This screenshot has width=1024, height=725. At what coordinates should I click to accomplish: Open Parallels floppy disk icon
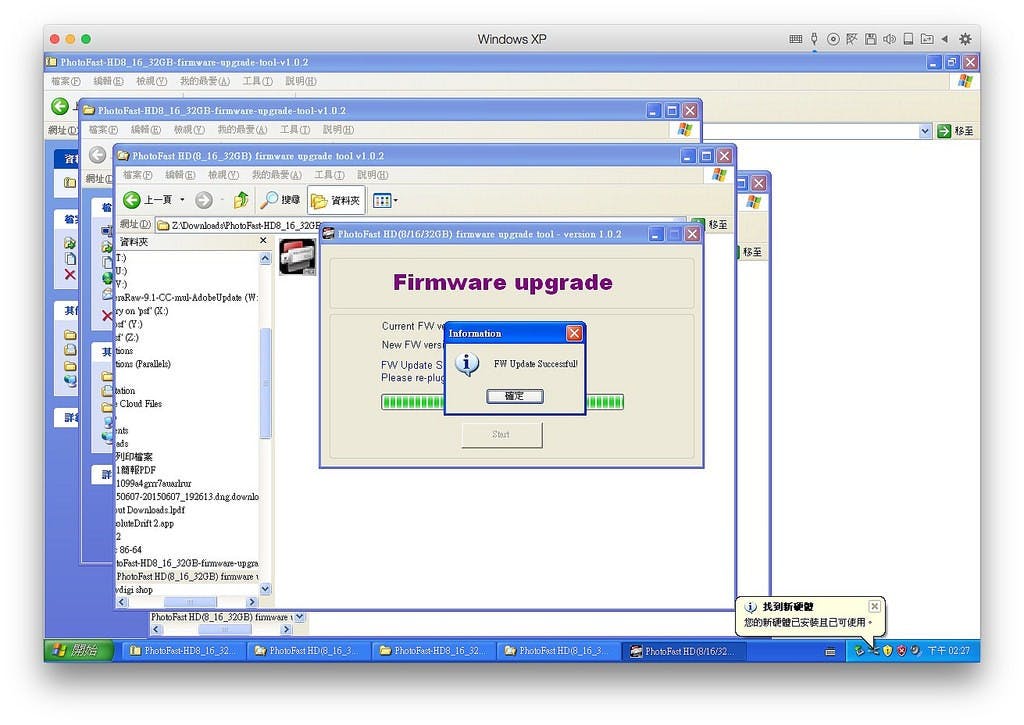pos(871,39)
